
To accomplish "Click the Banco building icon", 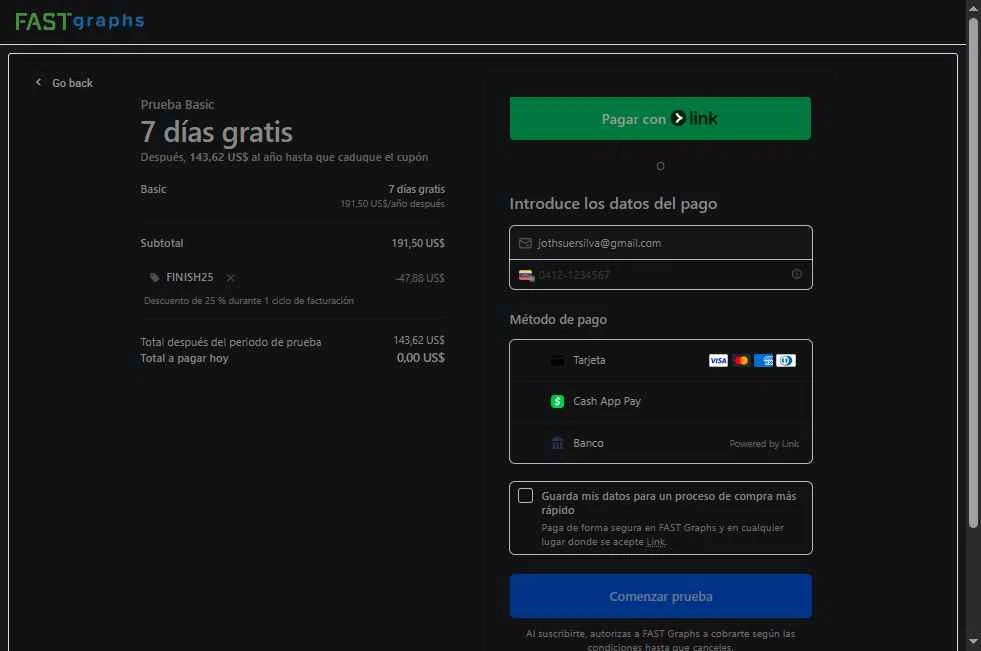I will [x=557, y=443].
